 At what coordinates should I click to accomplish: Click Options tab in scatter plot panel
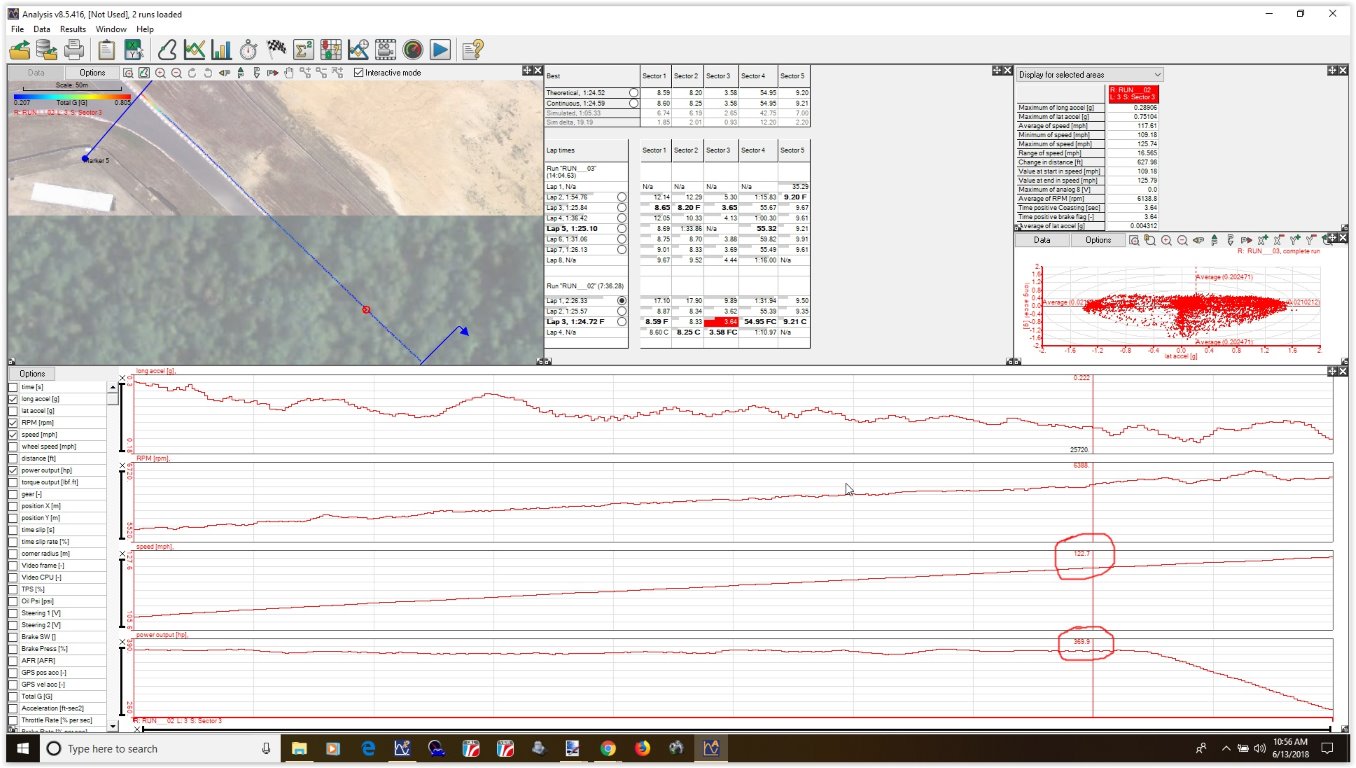pyautogui.click(x=1098, y=240)
